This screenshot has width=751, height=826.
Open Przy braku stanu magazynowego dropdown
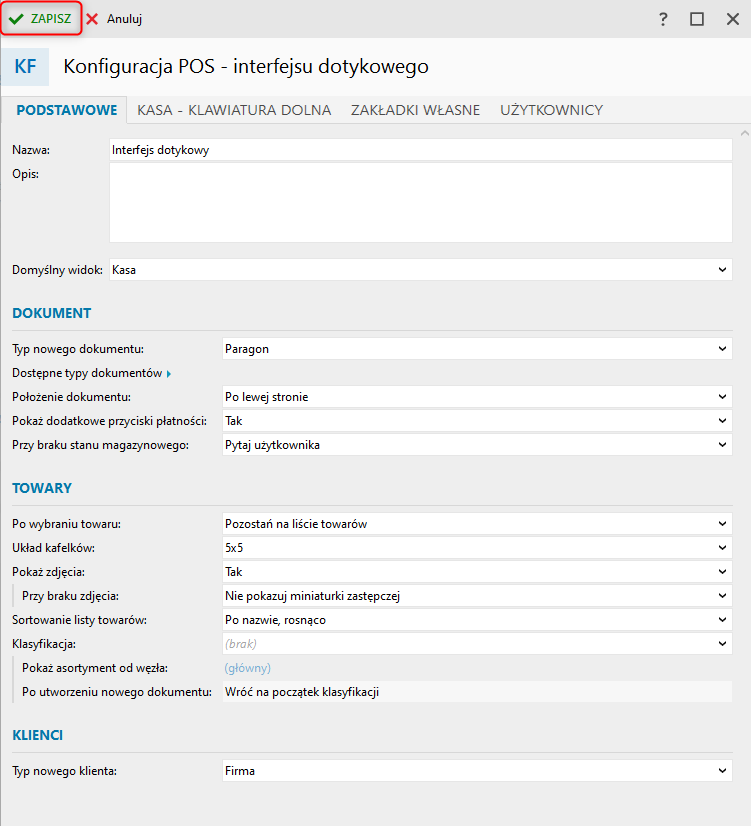[477, 445]
